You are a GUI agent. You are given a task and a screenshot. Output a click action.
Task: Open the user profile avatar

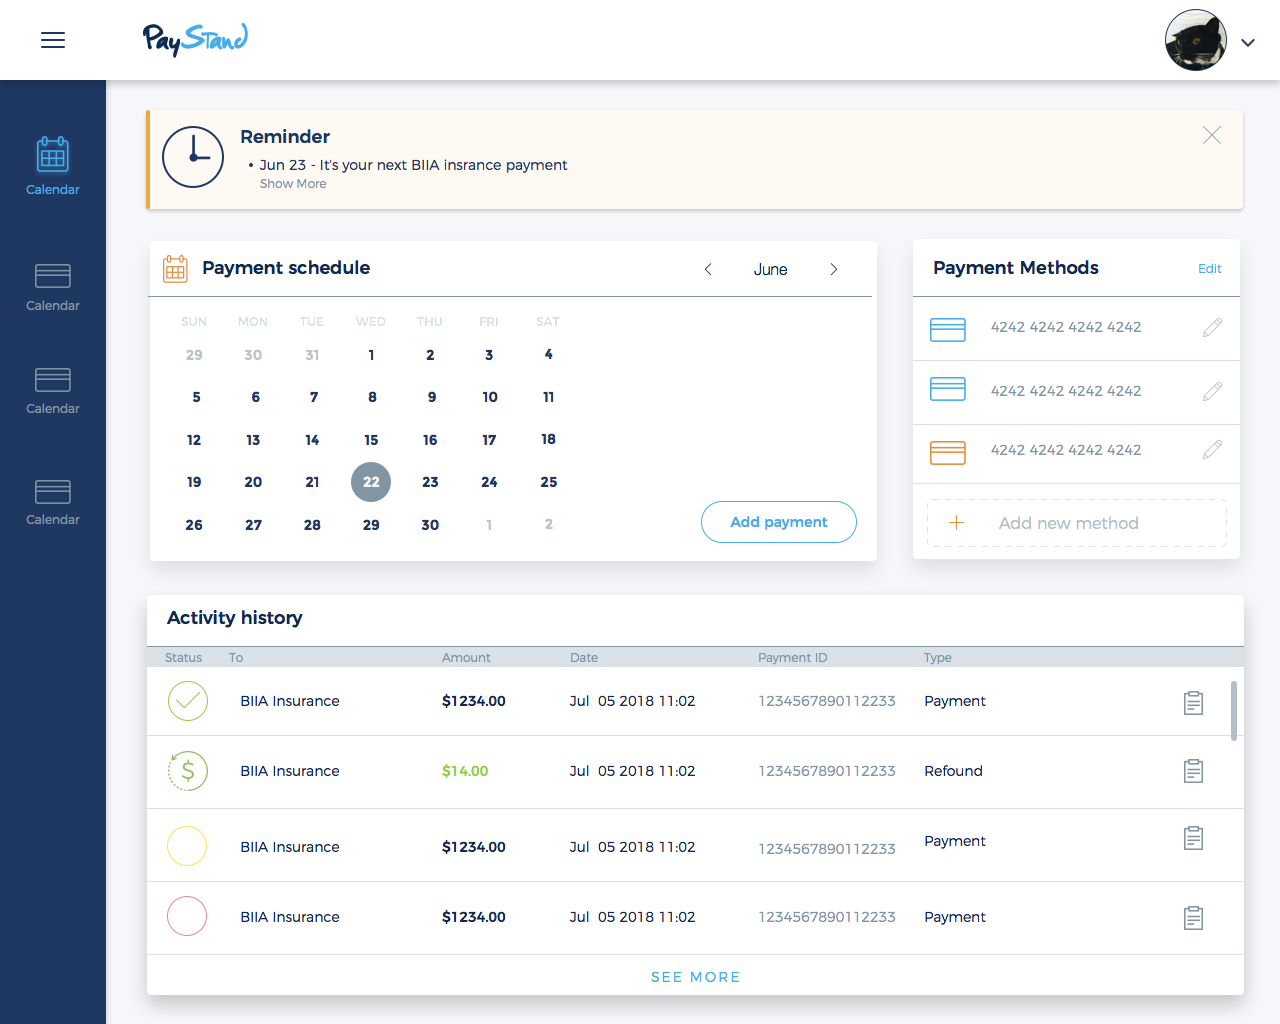click(1196, 40)
